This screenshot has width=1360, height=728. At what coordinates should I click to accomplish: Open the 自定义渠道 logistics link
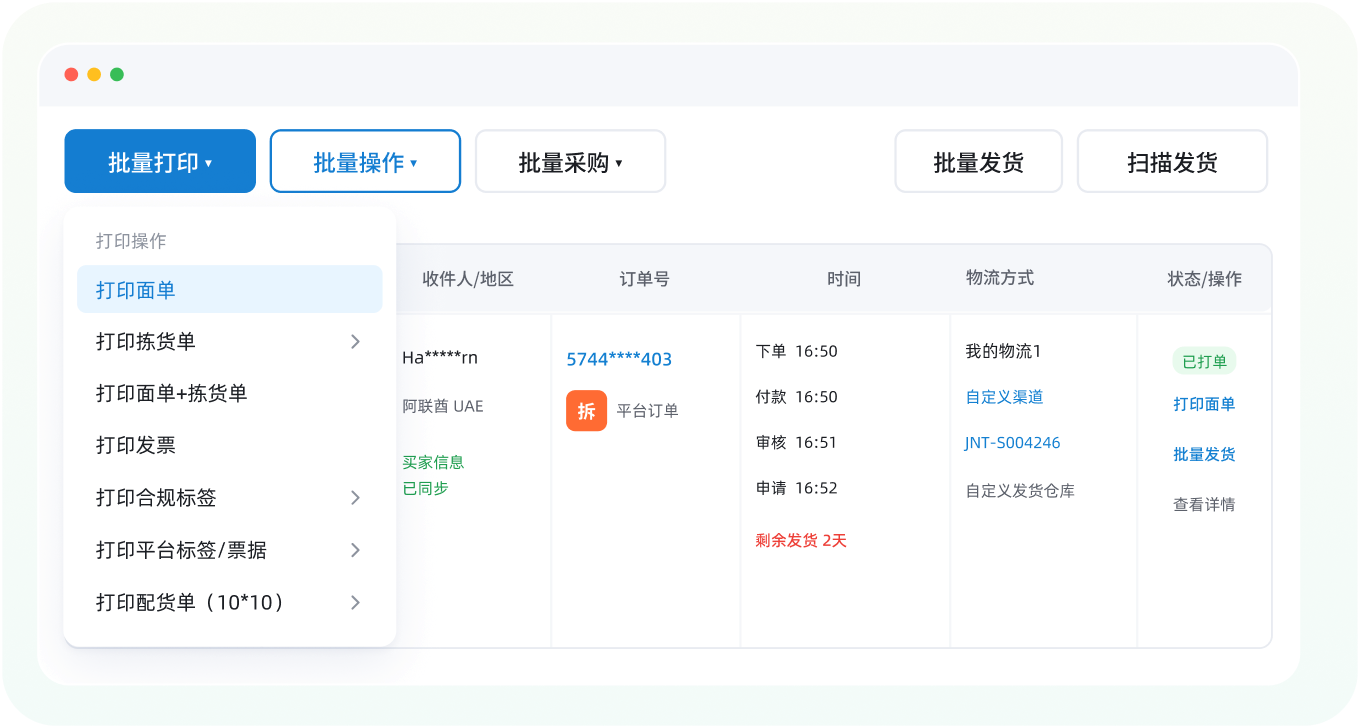[x=1004, y=397]
